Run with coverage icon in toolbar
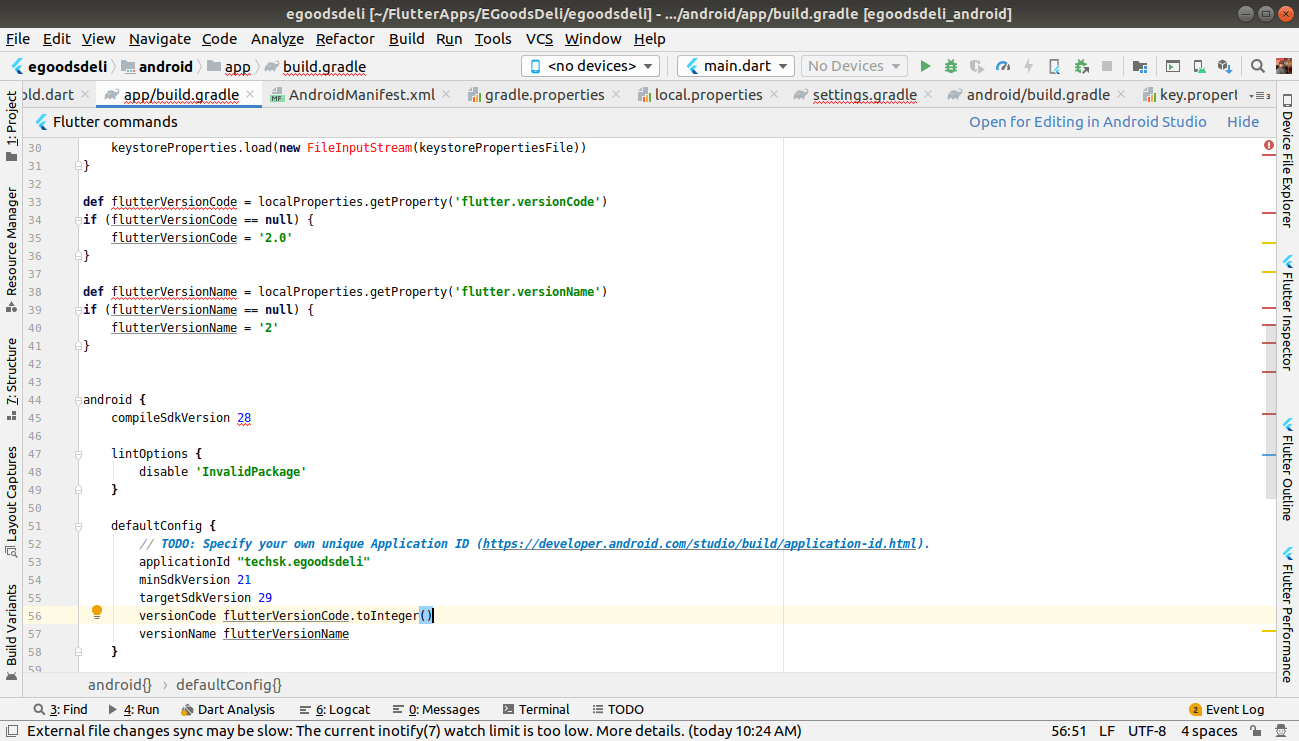 tap(977, 66)
